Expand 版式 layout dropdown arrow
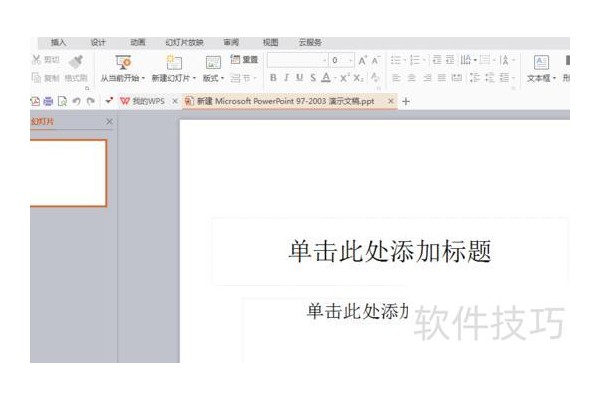The image size is (600, 400). (222, 78)
